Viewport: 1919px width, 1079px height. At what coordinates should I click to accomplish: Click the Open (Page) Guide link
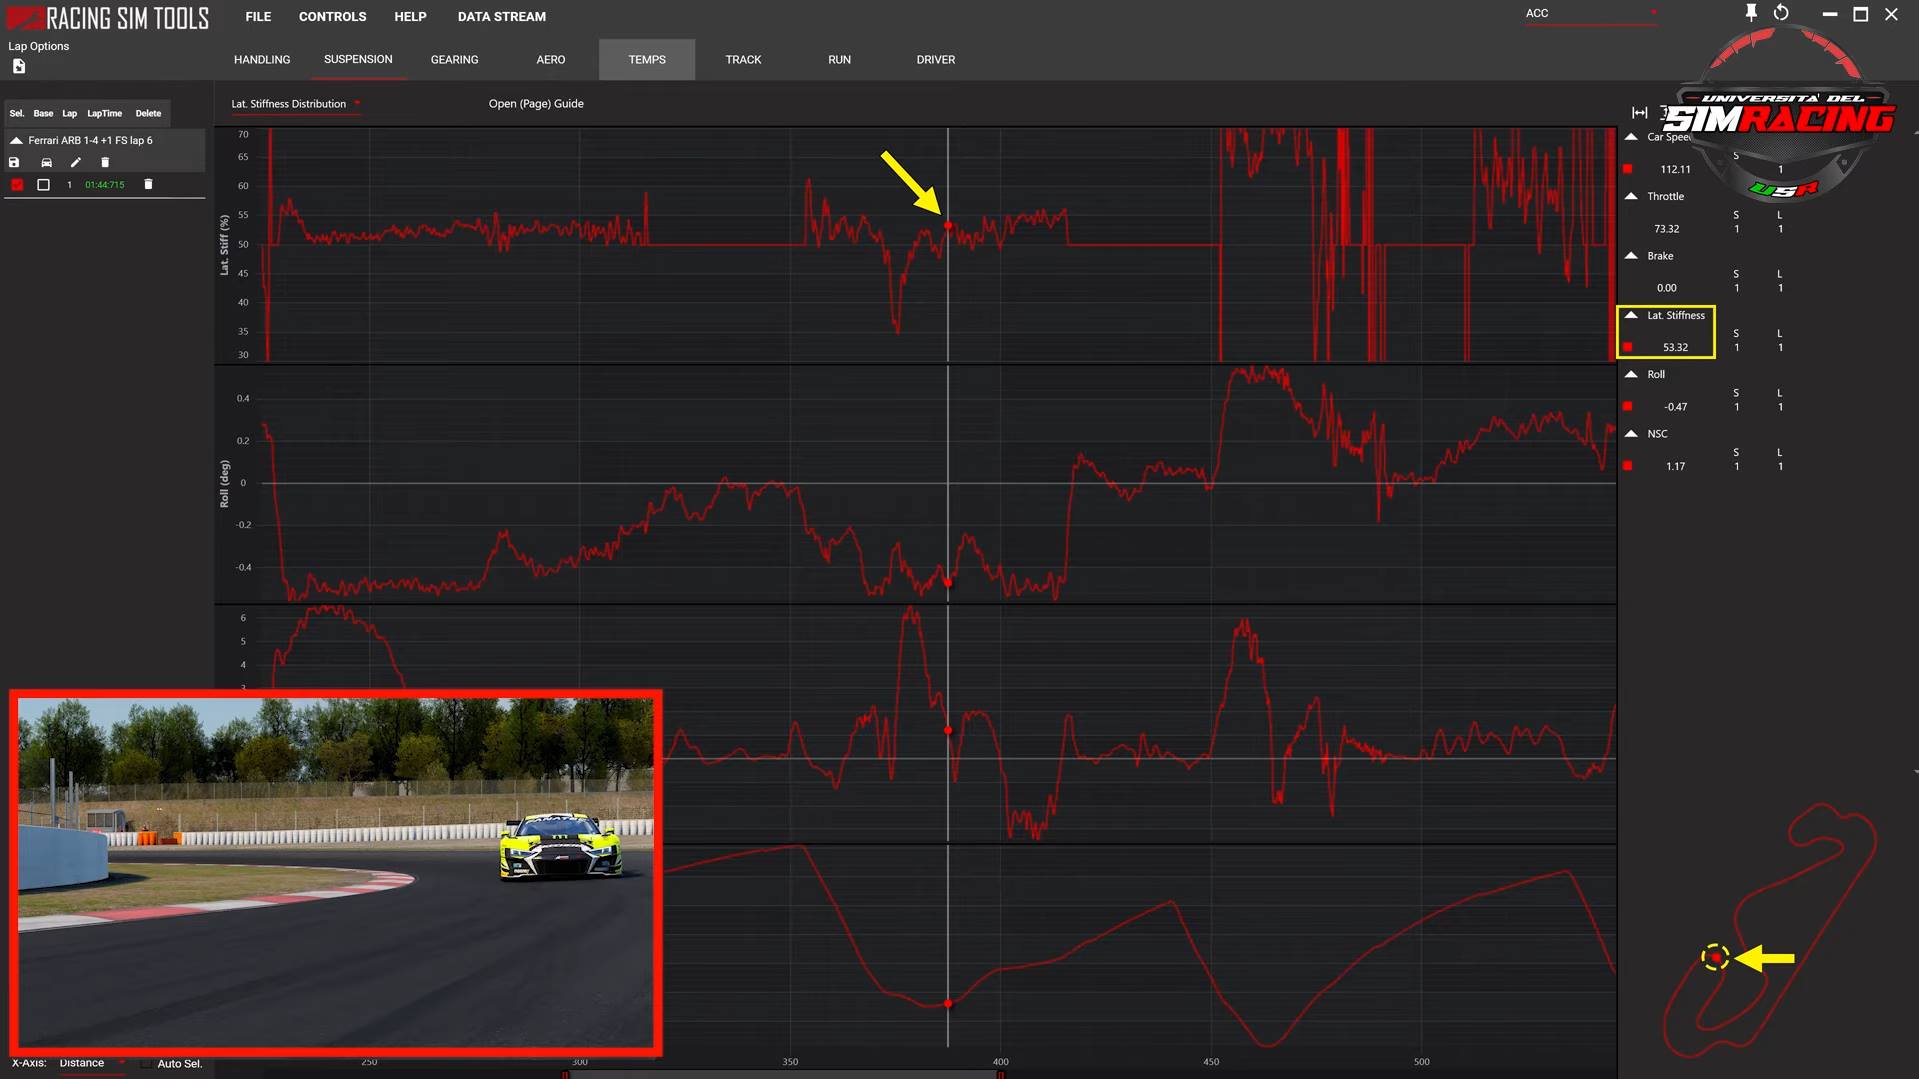tap(536, 103)
